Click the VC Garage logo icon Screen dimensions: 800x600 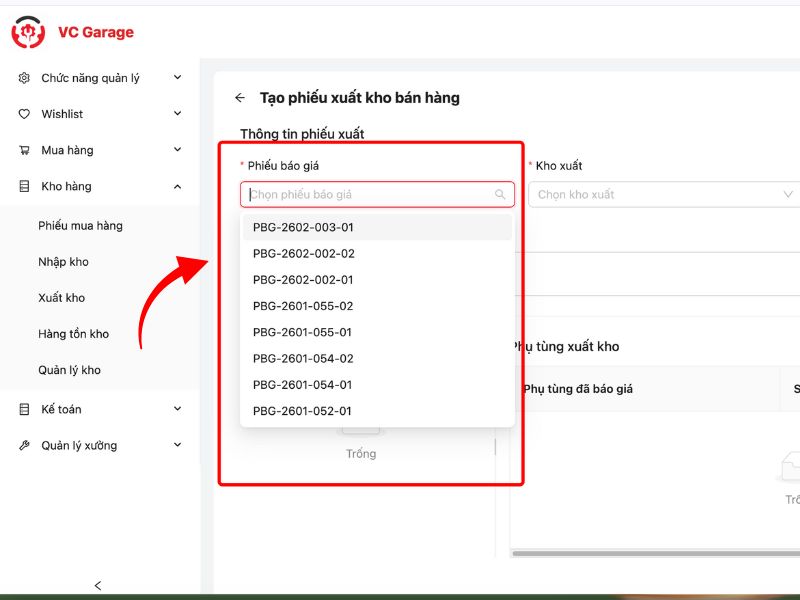pyautogui.click(x=28, y=32)
